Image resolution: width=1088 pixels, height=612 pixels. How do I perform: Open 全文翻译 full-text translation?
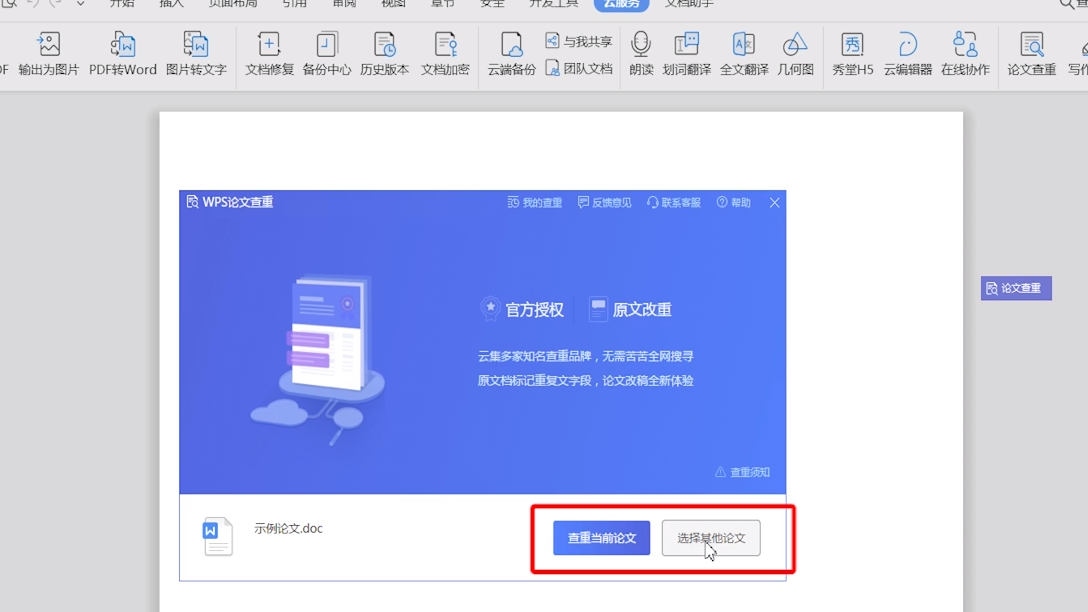744,53
